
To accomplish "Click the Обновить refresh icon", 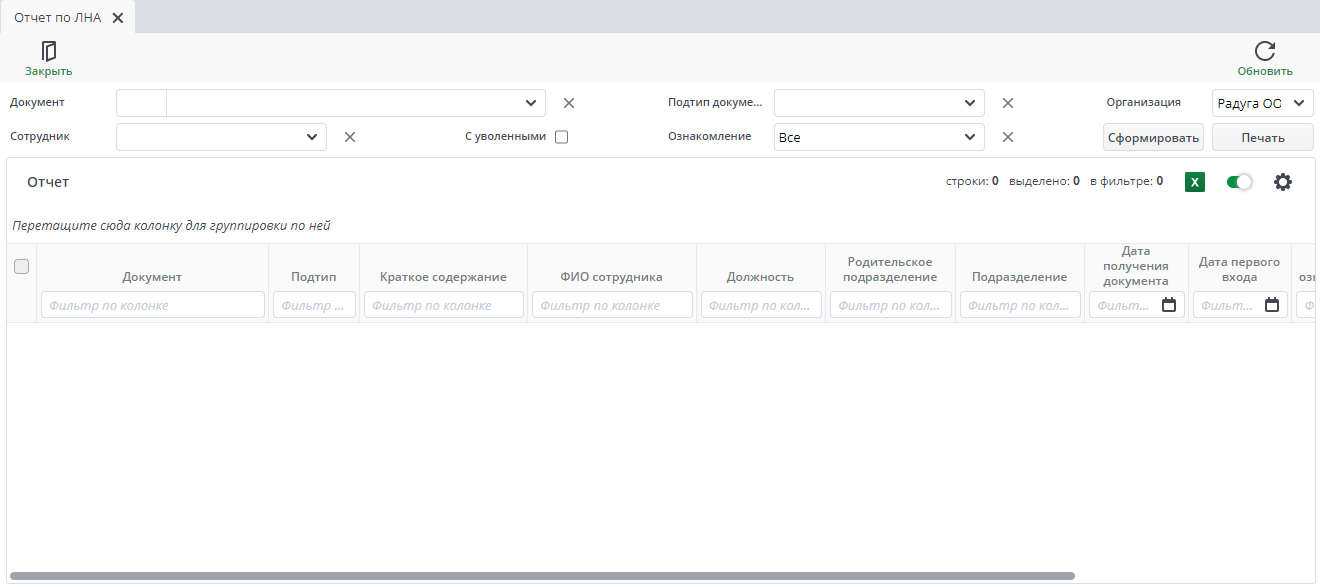I will click(x=1265, y=51).
